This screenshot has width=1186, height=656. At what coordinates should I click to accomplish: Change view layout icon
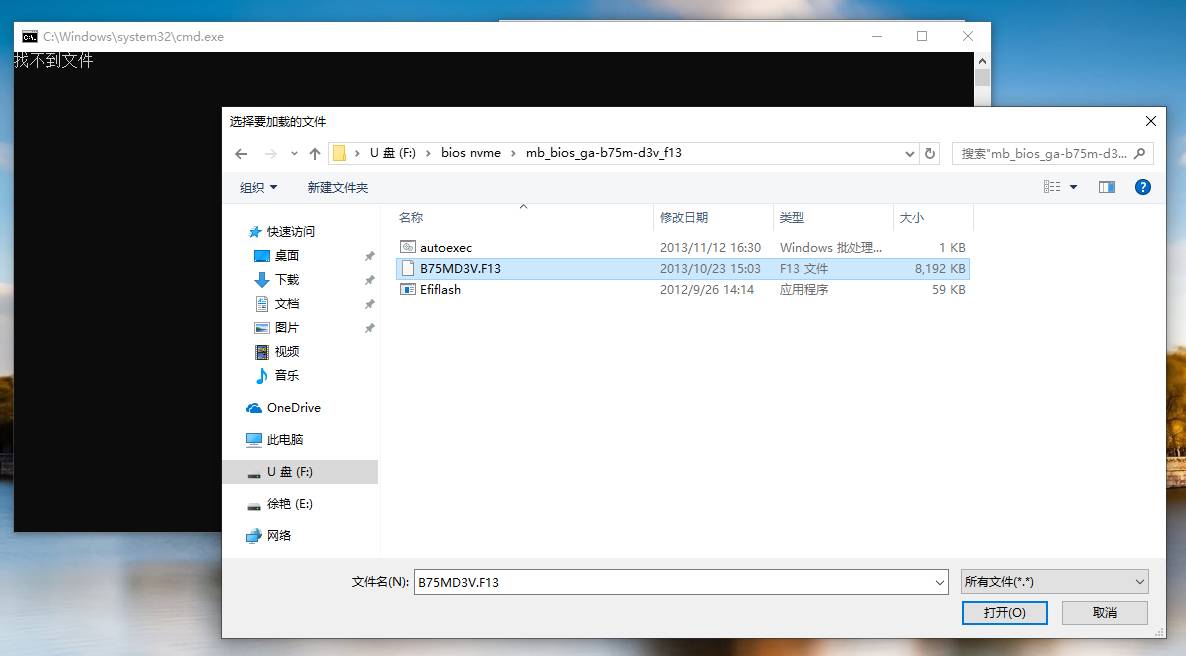(x=1052, y=187)
